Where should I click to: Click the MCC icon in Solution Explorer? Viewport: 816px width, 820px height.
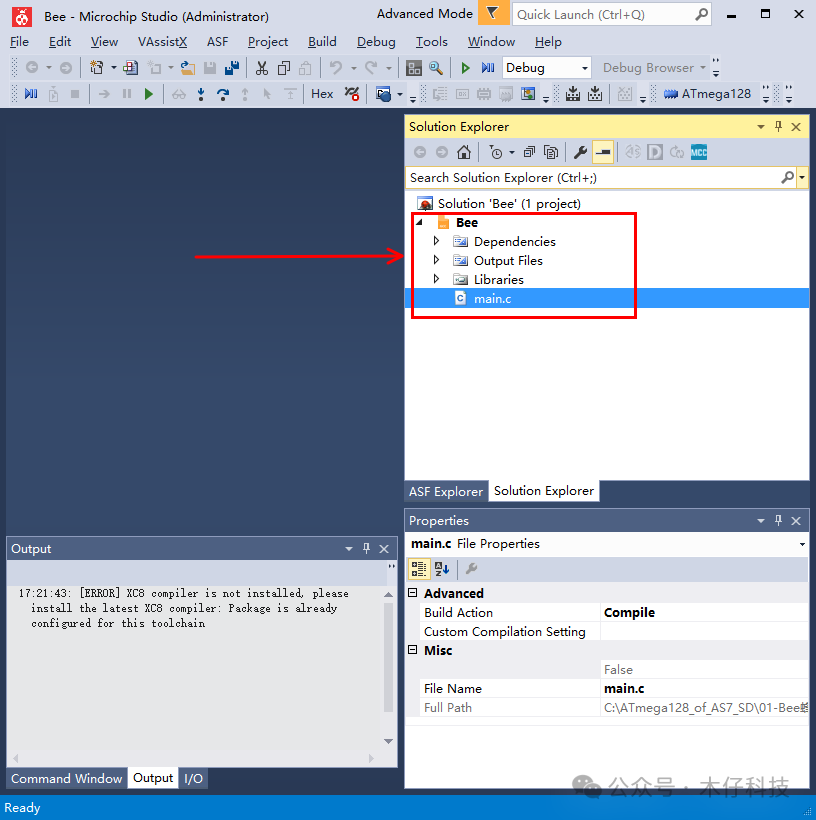coord(699,152)
